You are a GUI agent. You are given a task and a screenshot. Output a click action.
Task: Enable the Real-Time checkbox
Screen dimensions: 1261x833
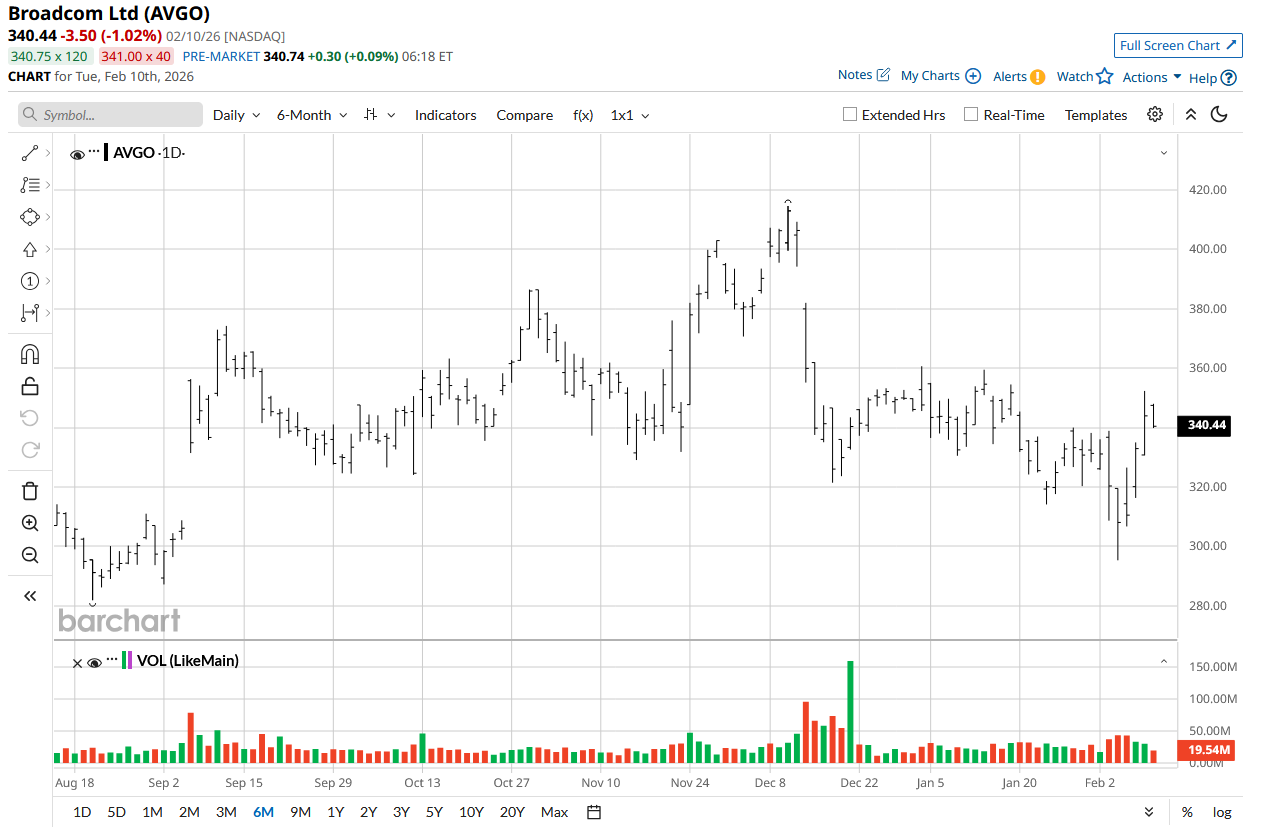point(971,114)
